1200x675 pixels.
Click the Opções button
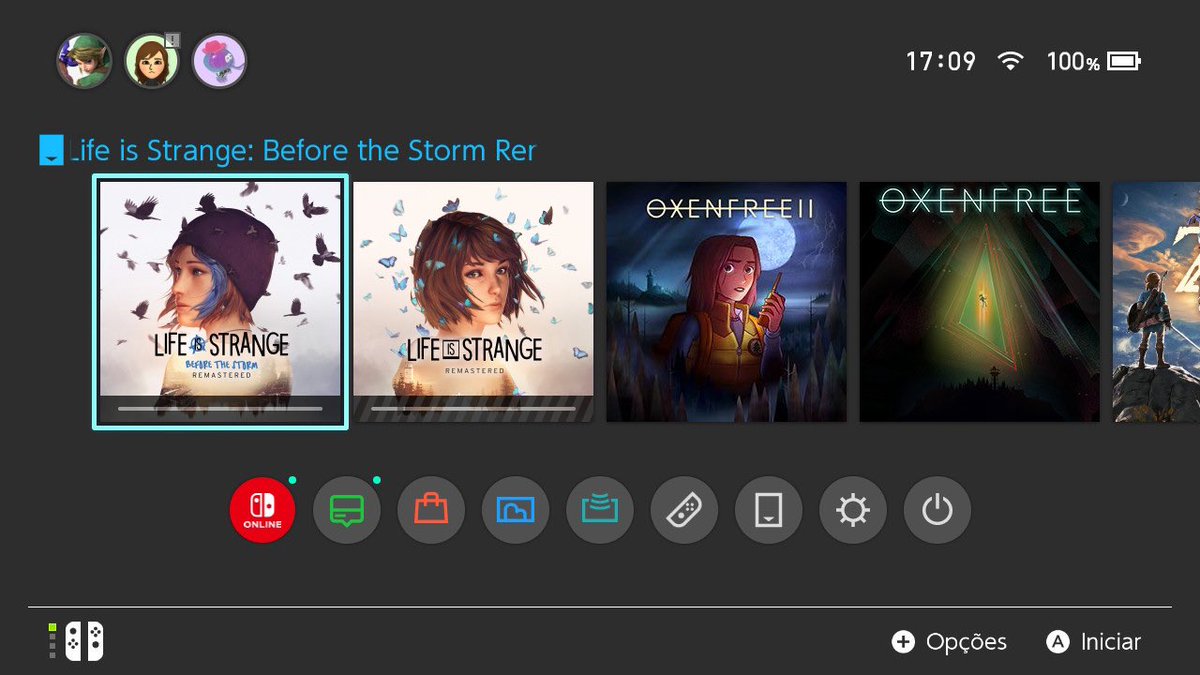click(x=950, y=642)
